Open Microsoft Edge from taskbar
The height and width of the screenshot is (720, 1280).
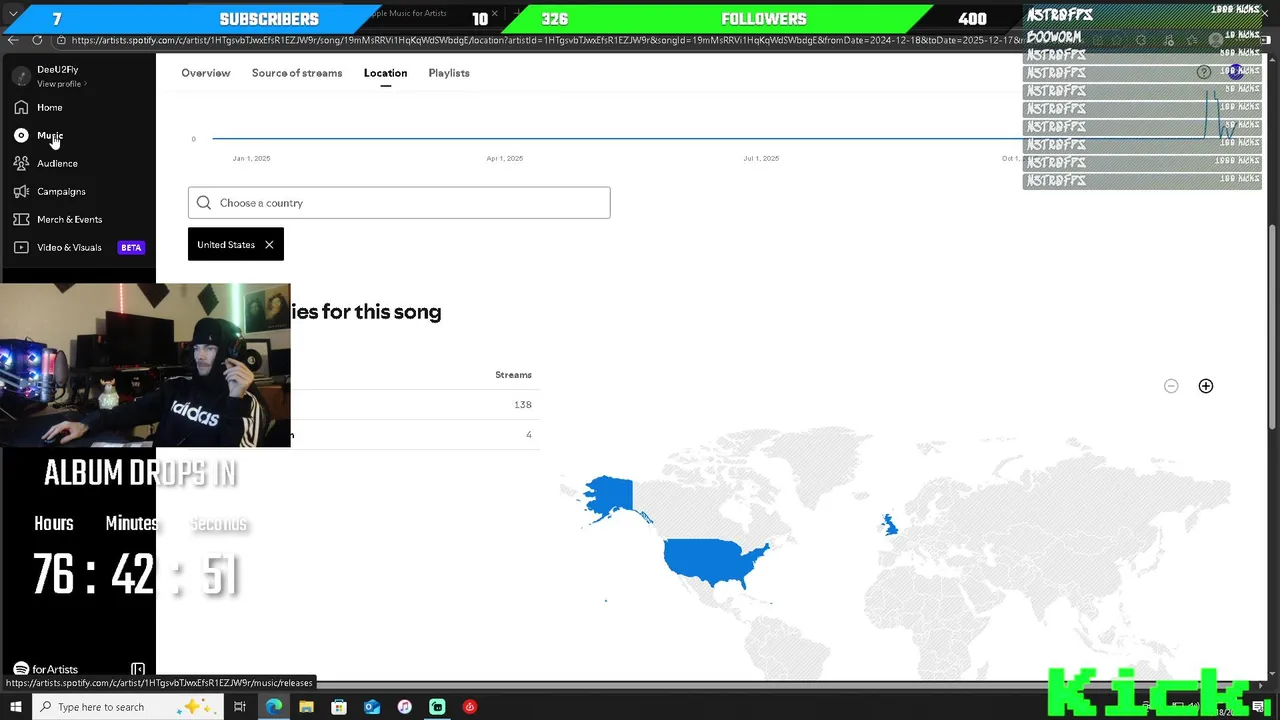pos(274,707)
